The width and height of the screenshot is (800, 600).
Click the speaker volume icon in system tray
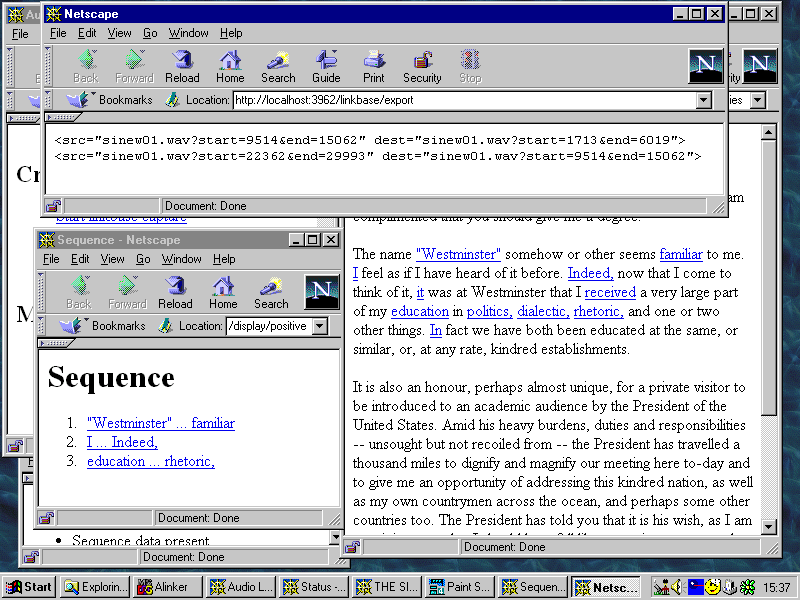pyautogui.click(x=676, y=587)
